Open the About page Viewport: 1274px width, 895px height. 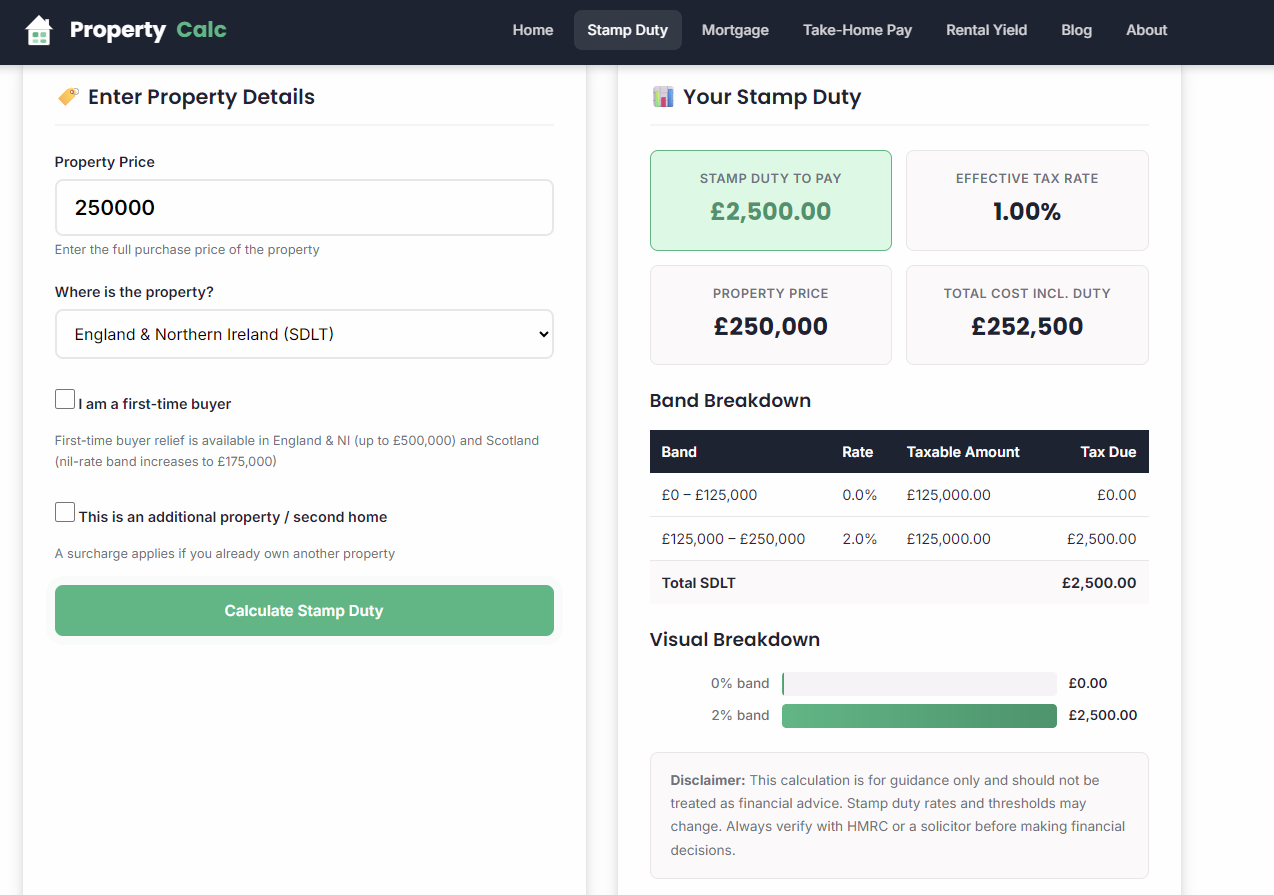[x=1146, y=30]
